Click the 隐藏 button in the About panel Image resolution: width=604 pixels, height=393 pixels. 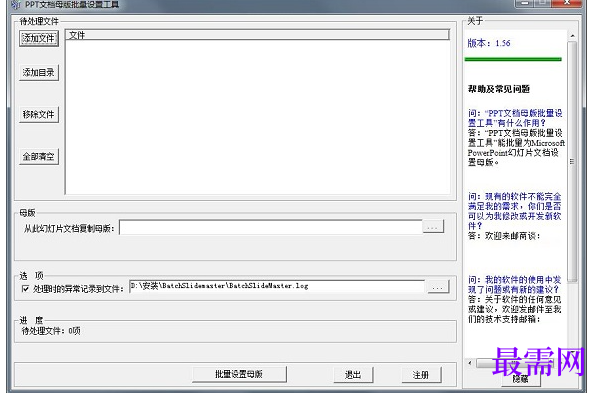coord(521,379)
